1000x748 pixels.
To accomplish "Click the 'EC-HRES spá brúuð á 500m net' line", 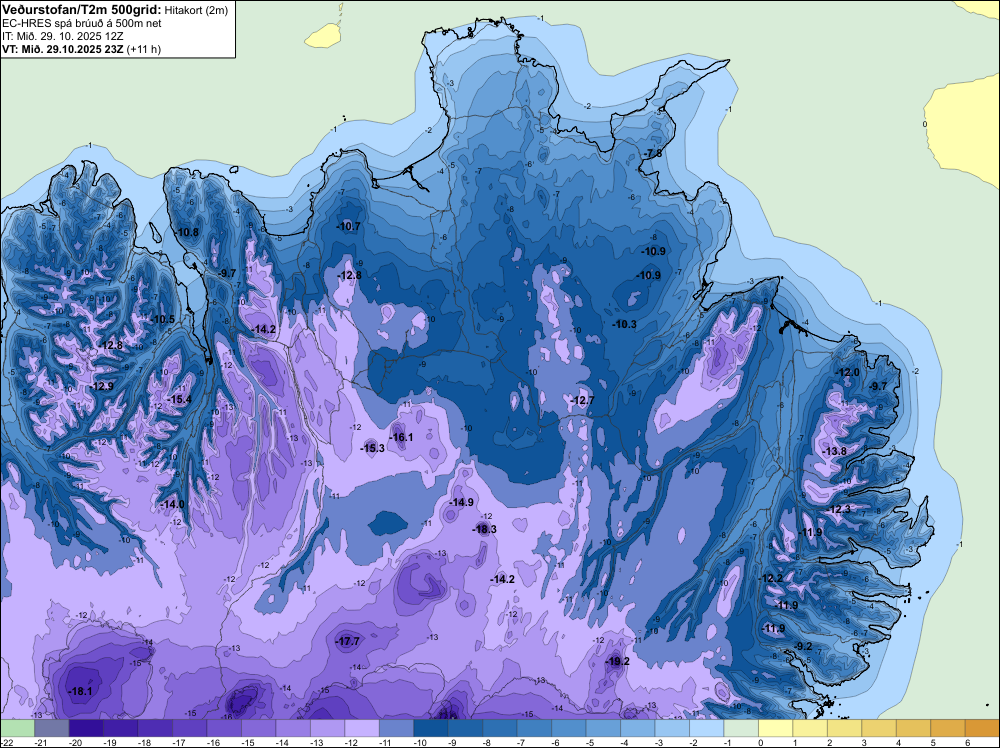I will (82, 24).
